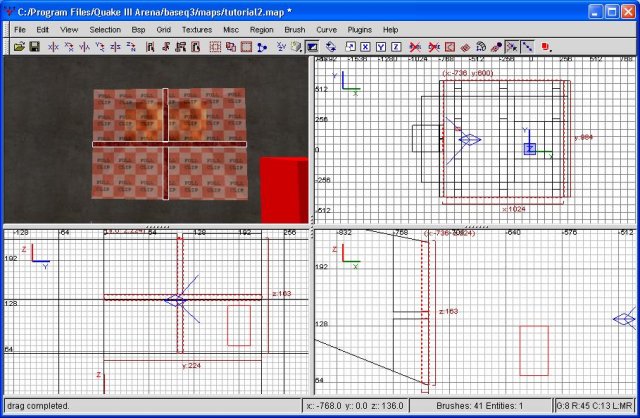Apply CSG Subtract to selection
This screenshot has height=418, width=640.
215,47
